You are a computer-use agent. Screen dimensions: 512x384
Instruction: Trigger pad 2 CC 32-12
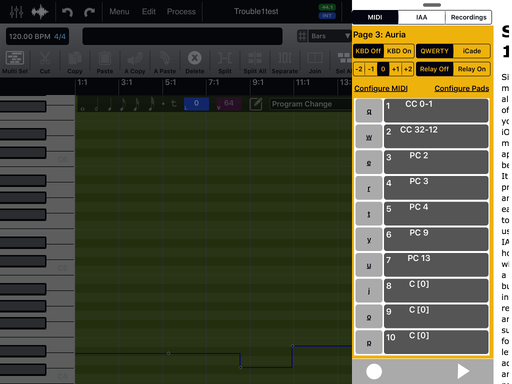tap(436, 136)
